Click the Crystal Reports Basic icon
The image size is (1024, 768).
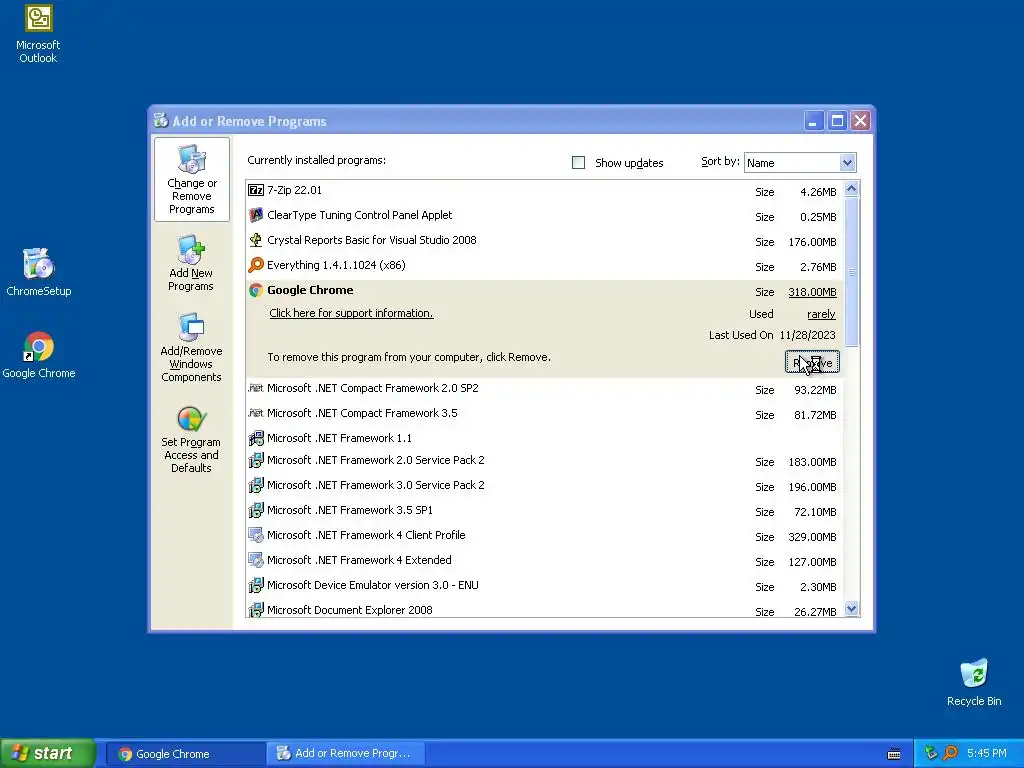[x=256, y=240]
